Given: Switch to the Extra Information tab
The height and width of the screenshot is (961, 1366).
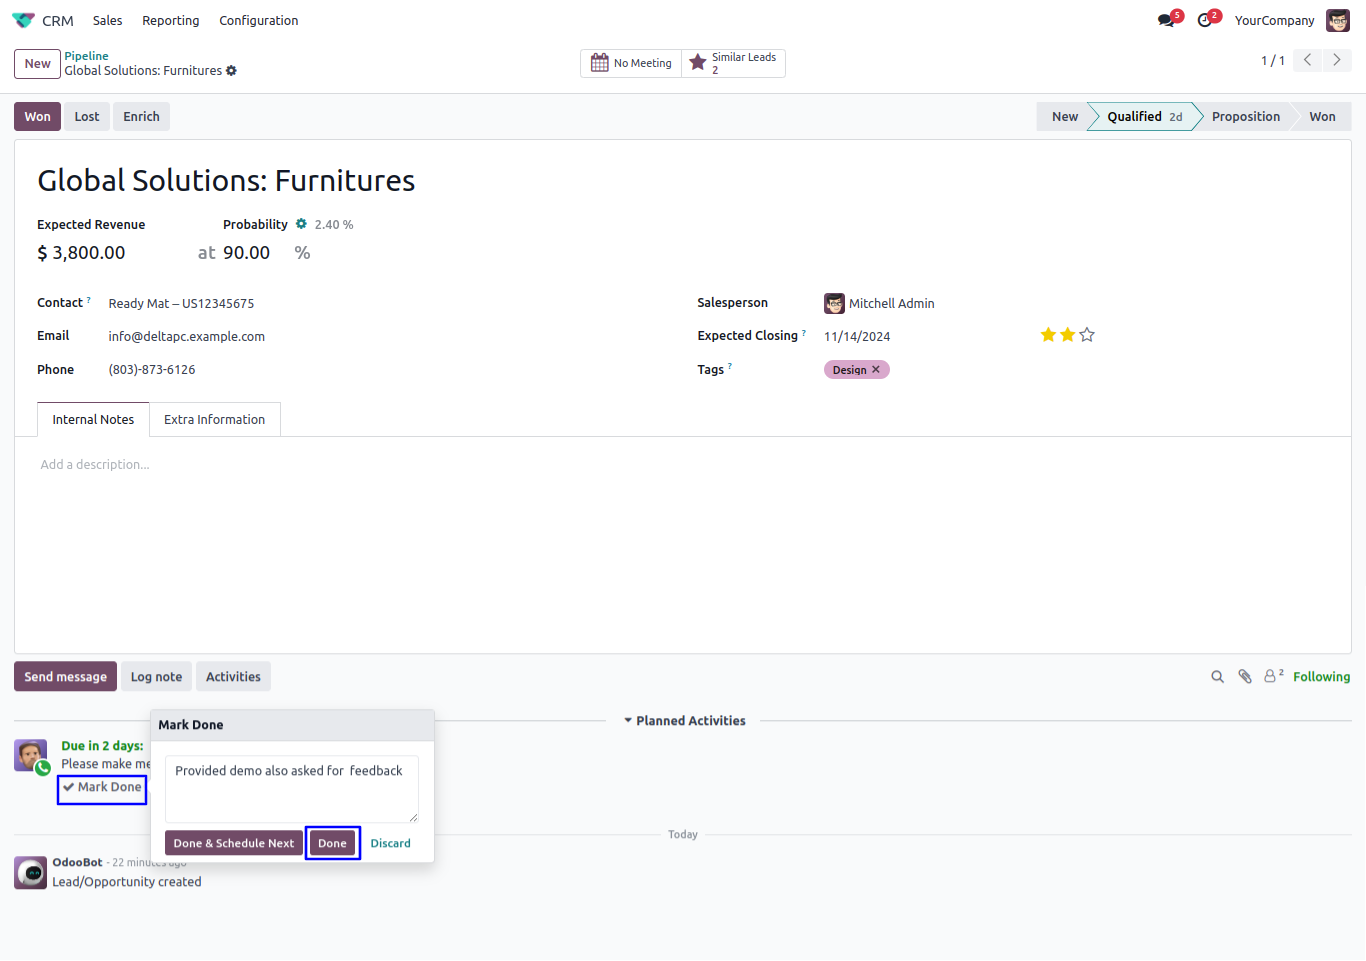Looking at the screenshot, I should click(214, 420).
